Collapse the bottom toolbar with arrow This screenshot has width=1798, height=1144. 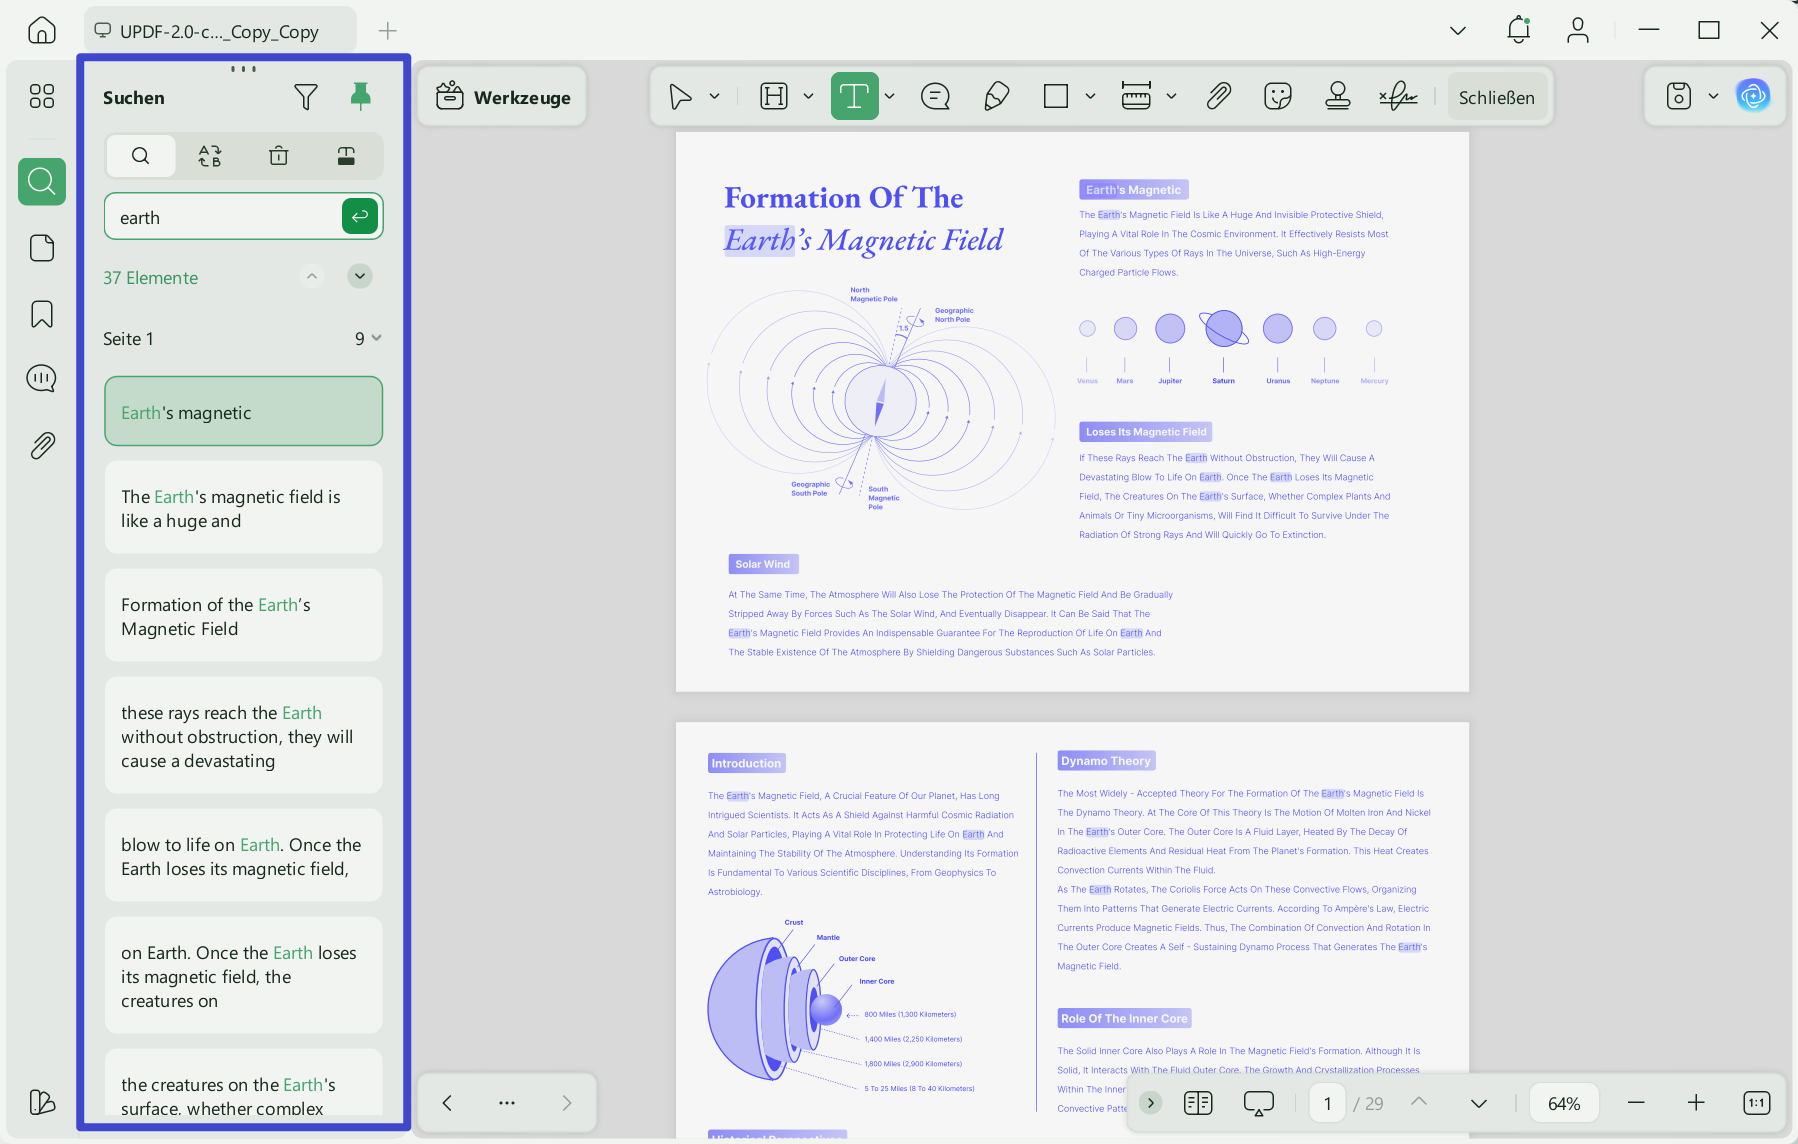click(1151, 1103)
